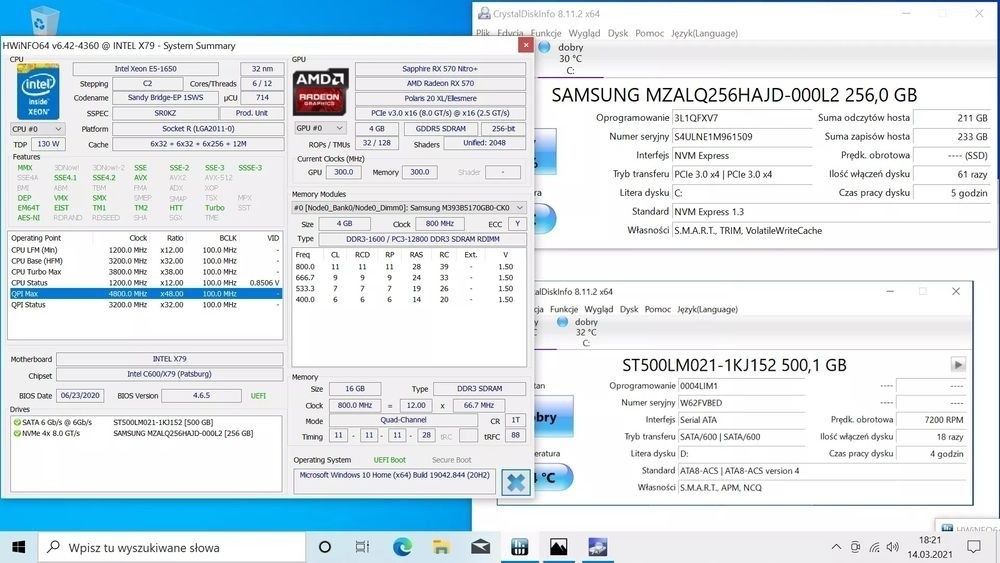Click the Windows 10 Home operating system field
The image size is (1000, 563).
pos(394,481)
